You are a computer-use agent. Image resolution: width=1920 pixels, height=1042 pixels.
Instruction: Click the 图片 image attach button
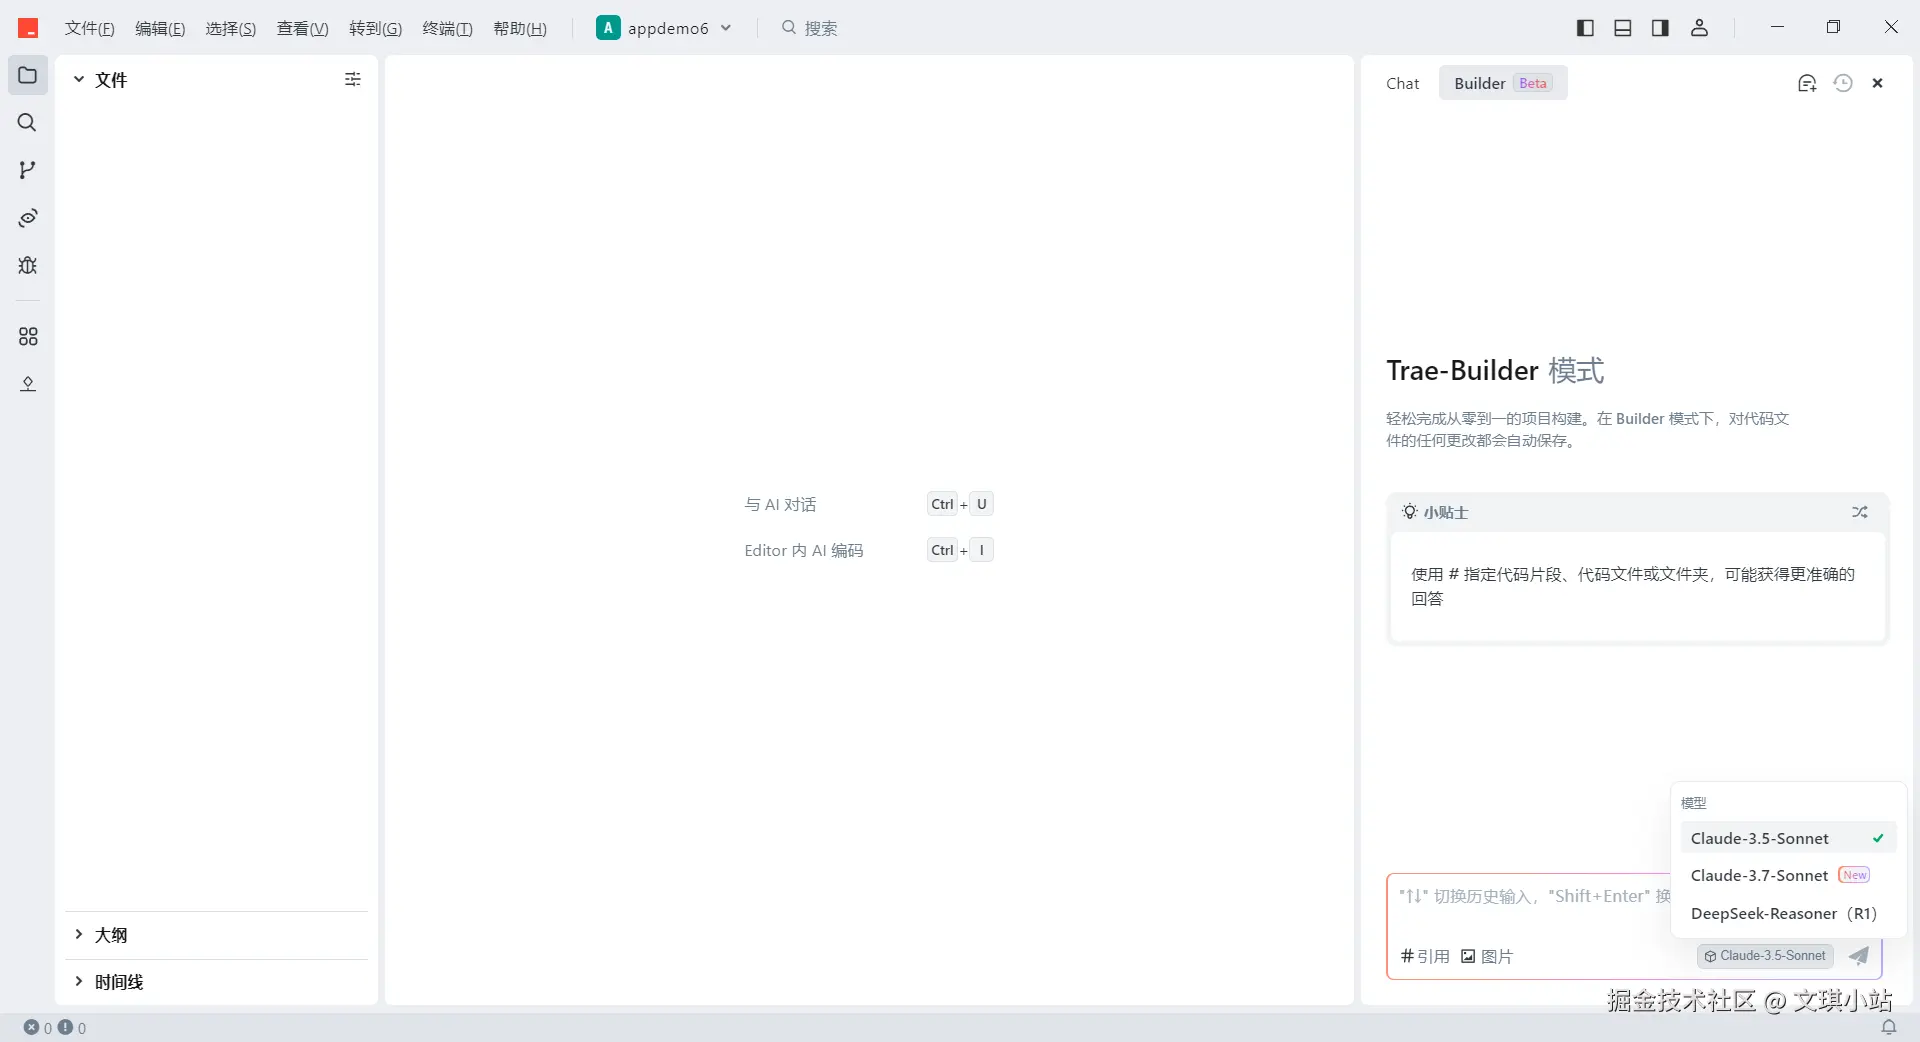coord(1487,956)
